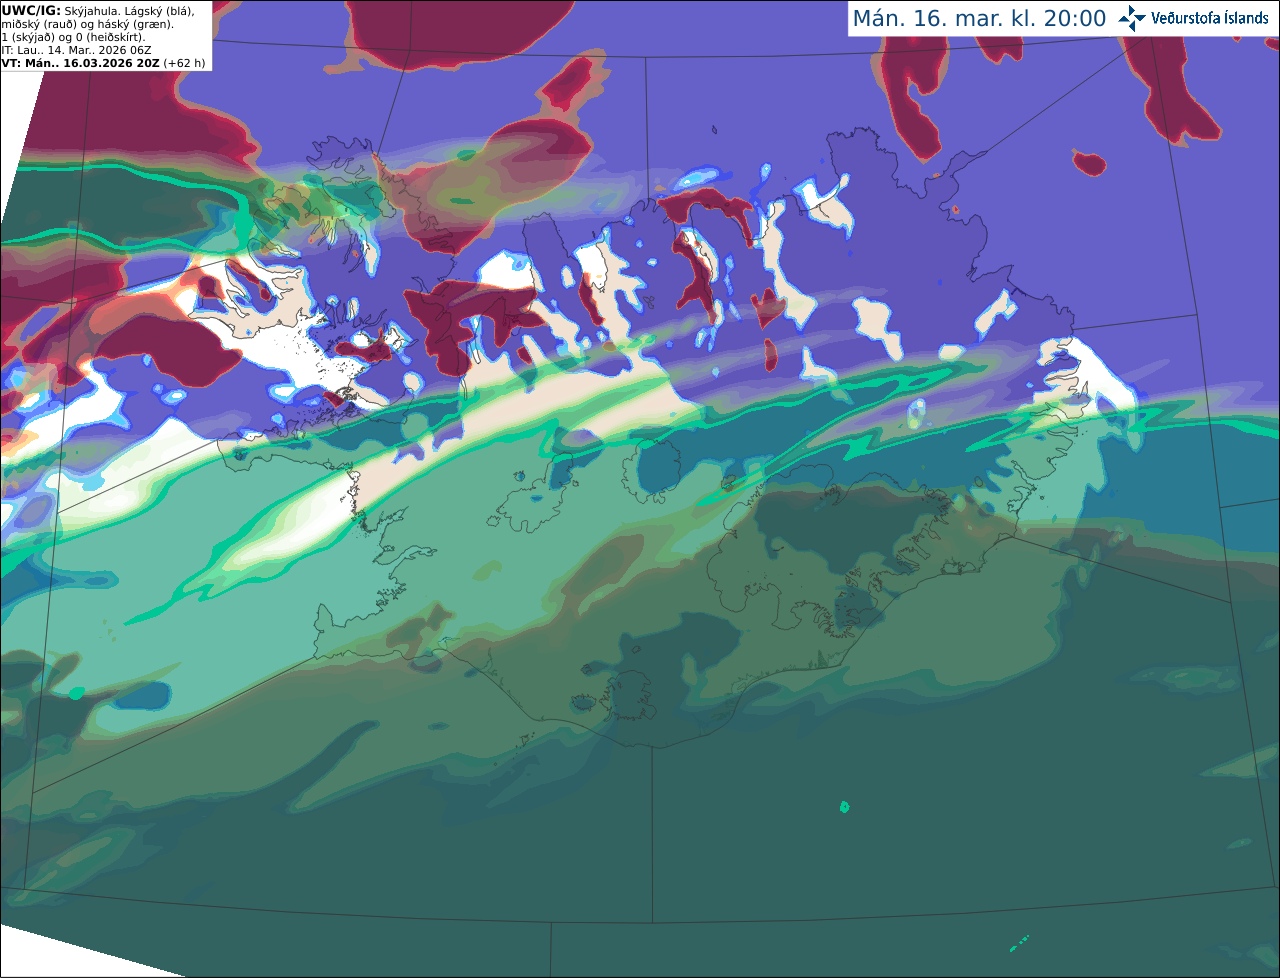This screenshot has width=1280, height=978.
Task: Click the "VT: Mán.. 16.03.2026 20Z" valid time
Action: click(81, 63)
